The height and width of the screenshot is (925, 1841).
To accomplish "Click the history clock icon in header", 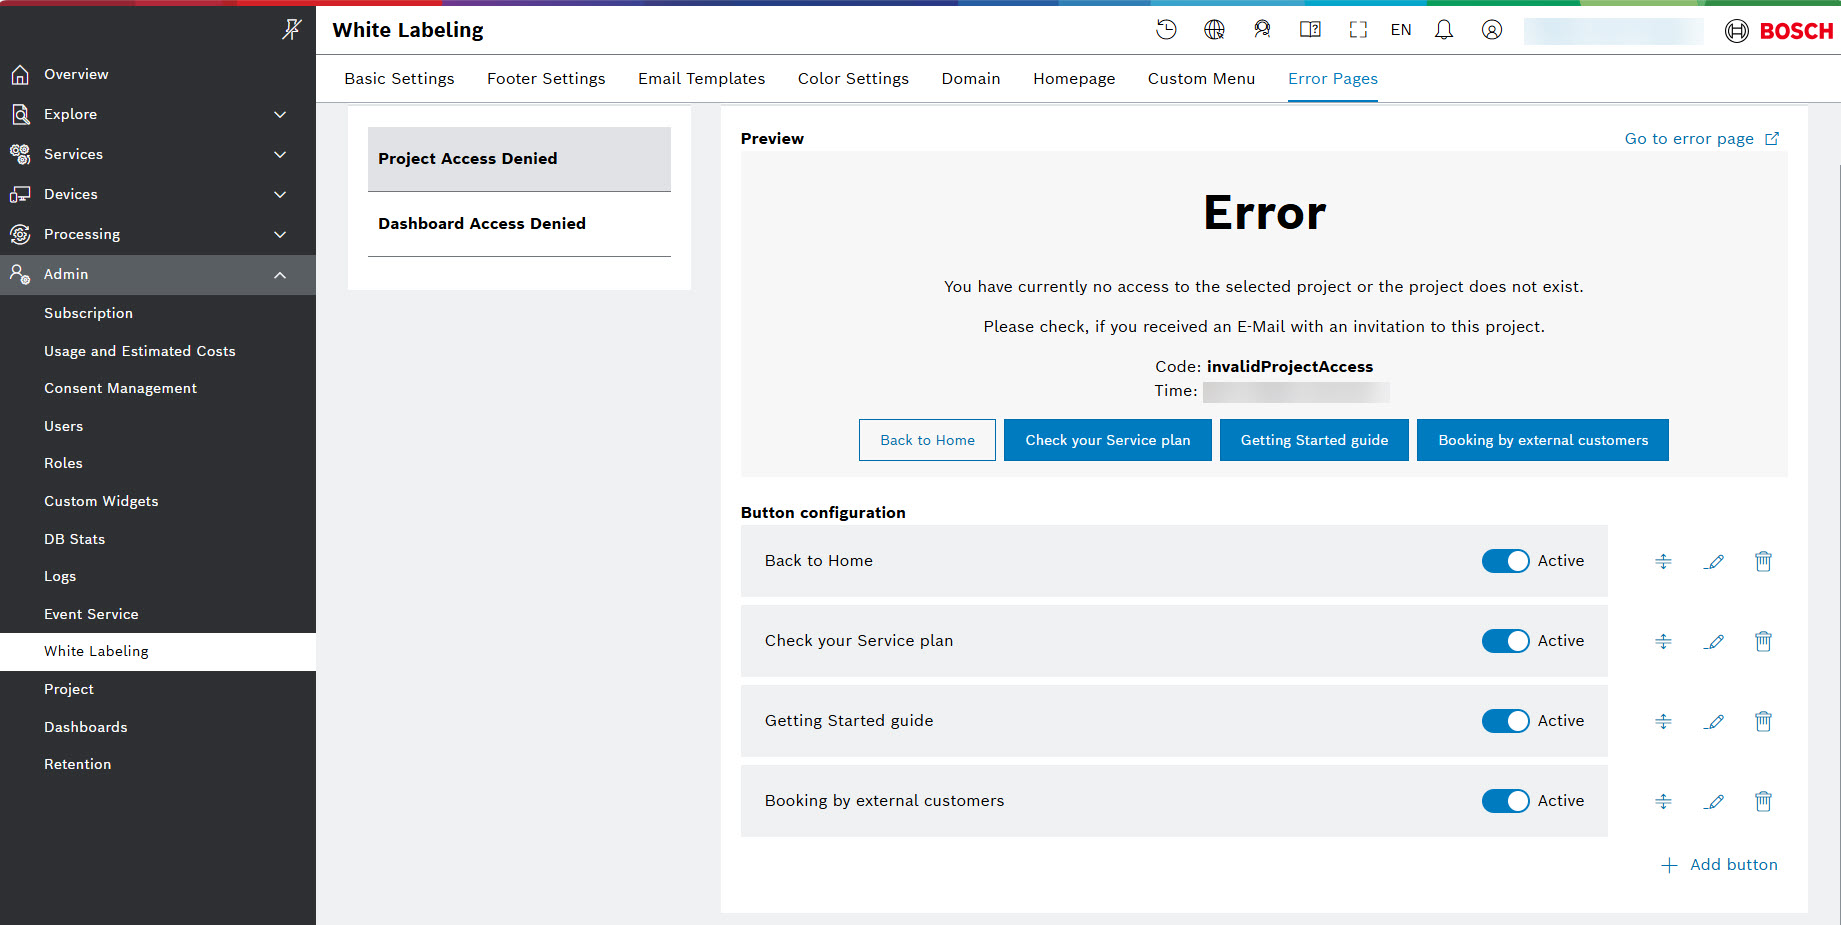I will click(x=1166, y=30).
